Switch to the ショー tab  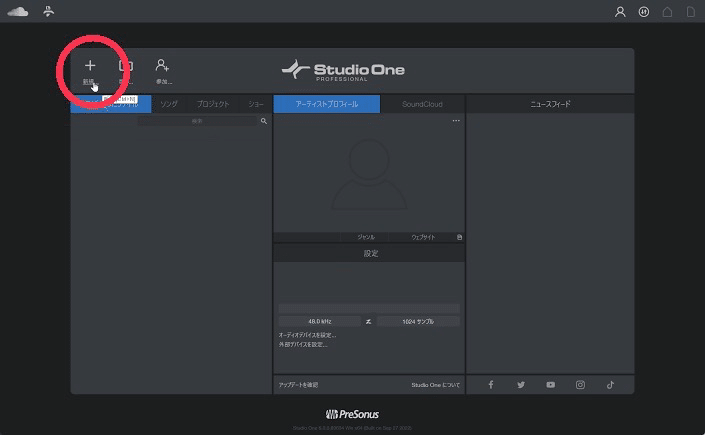(256, 104)
